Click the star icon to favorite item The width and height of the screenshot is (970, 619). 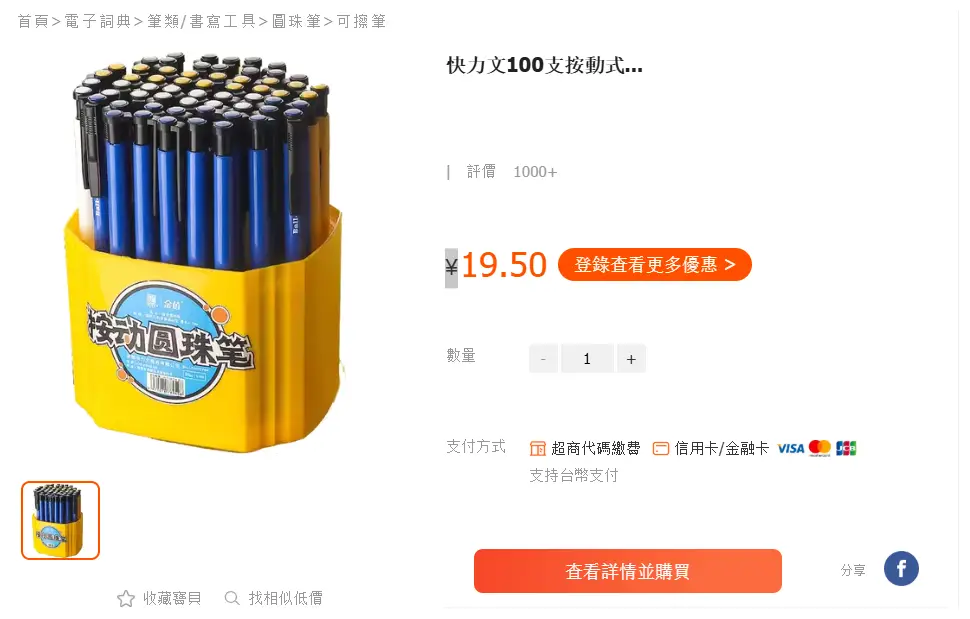point(126,598)
